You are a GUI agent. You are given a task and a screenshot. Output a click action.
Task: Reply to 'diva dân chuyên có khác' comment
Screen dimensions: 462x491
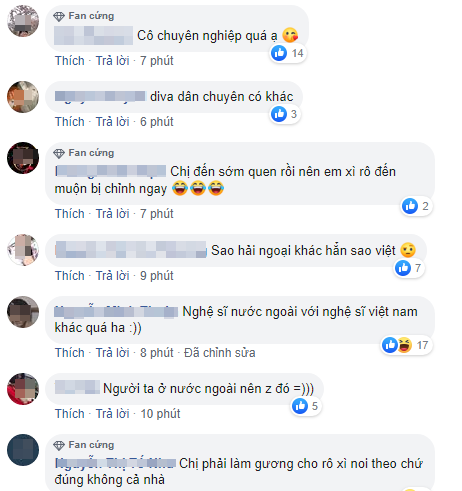(112, 122)
